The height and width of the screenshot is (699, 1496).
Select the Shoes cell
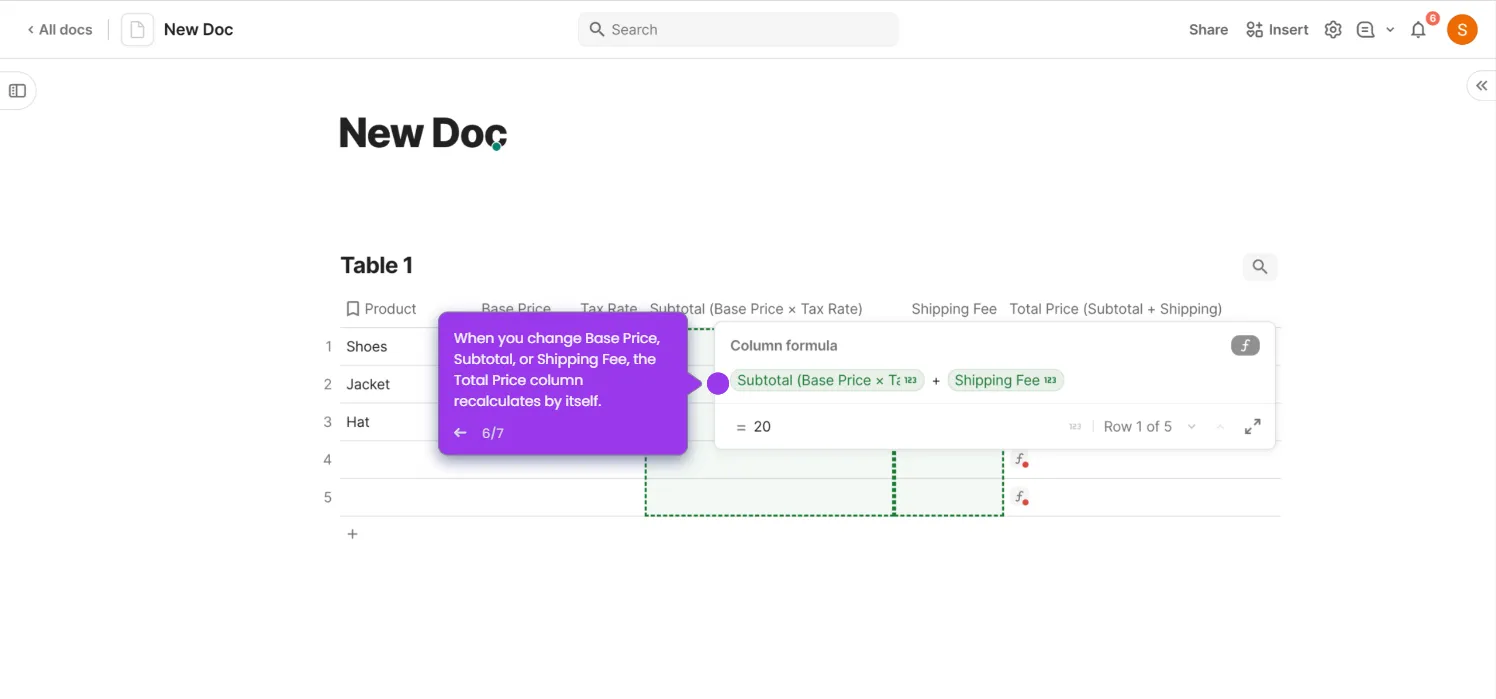tap(367, 347)
